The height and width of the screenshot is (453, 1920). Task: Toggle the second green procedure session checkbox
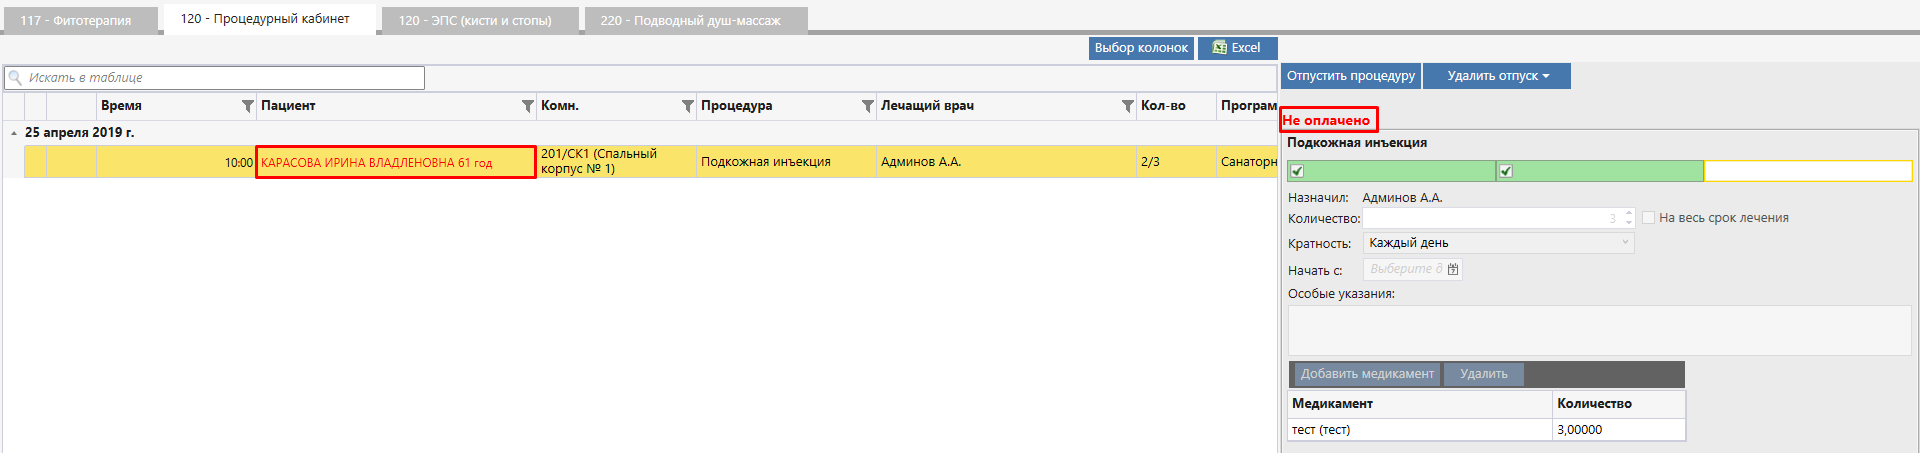point(1505,171)
